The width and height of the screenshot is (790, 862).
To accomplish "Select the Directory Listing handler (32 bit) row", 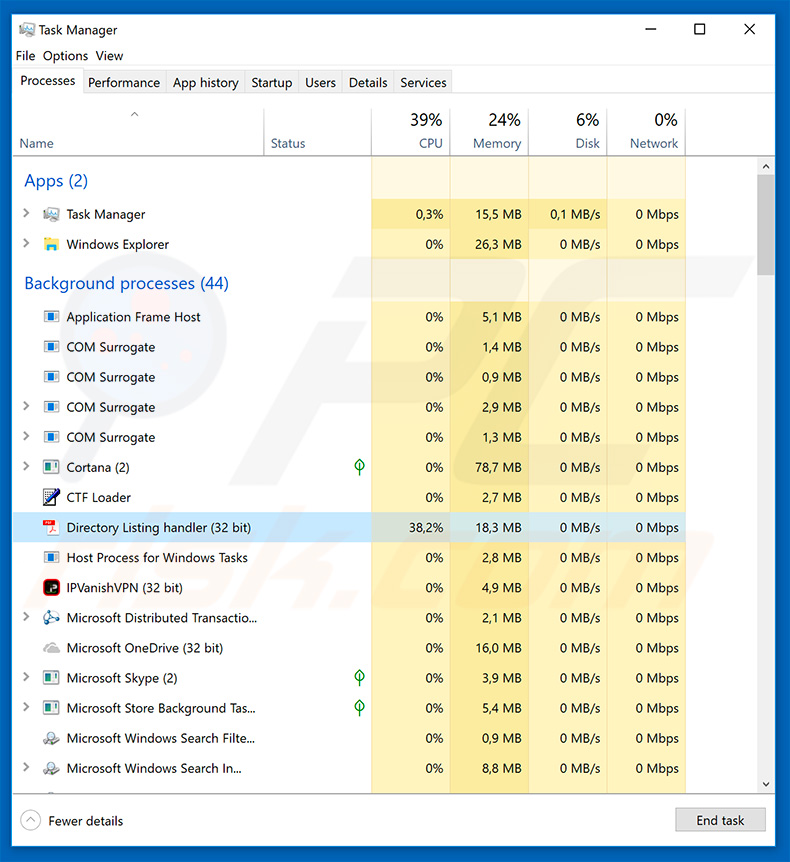I will tap(349, 527).
